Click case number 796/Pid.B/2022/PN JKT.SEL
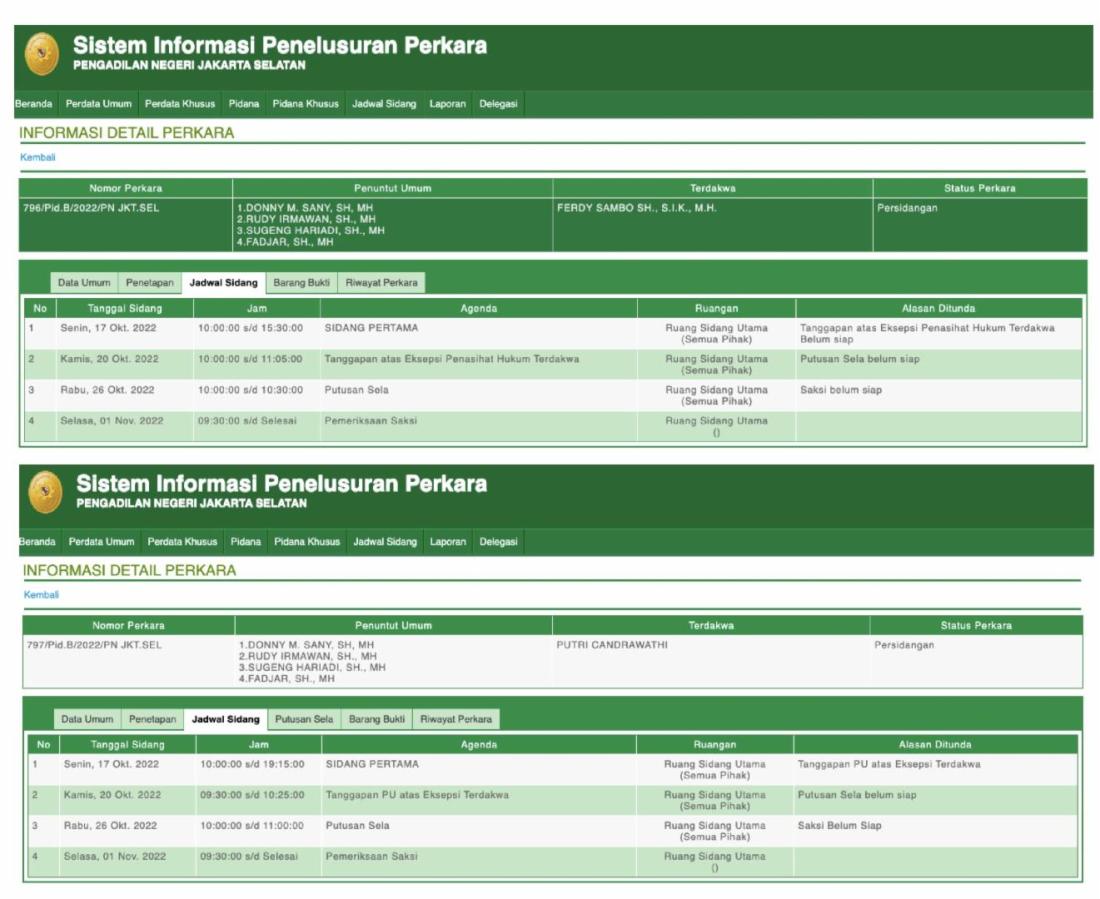 pyautogui.click(x=91, y=208)
